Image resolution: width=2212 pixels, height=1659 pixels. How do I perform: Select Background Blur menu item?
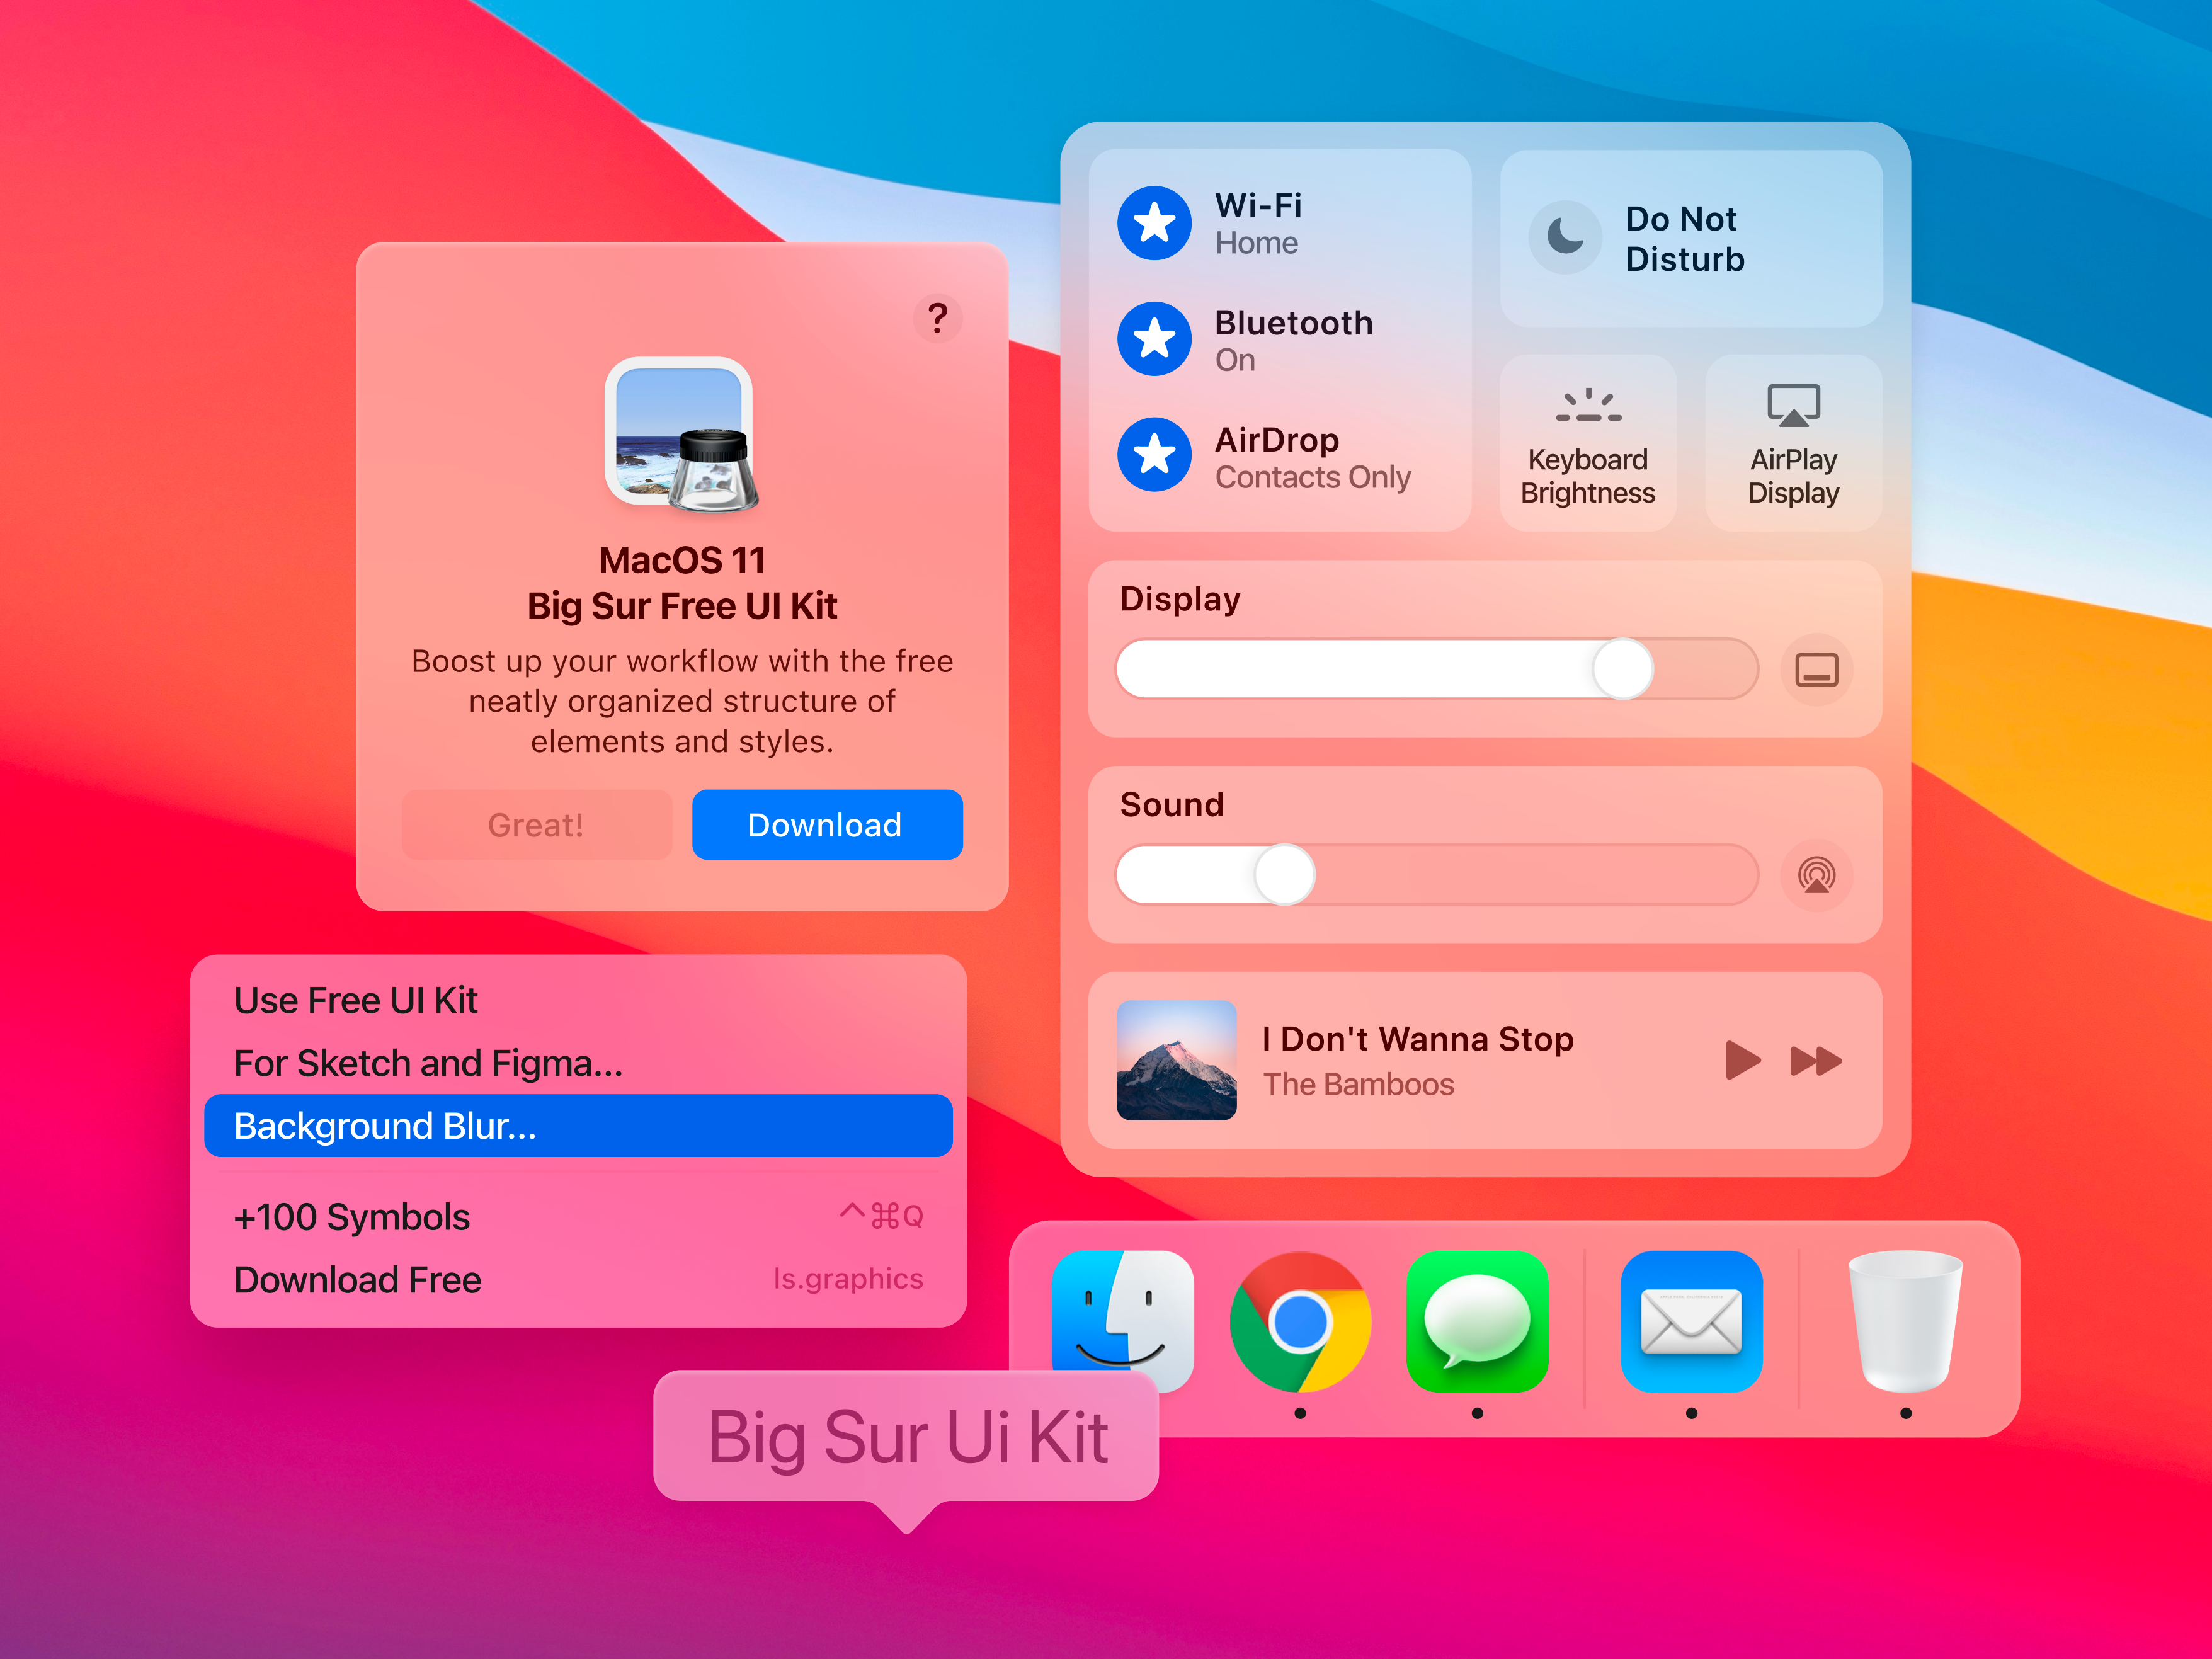click(578, 1126)
